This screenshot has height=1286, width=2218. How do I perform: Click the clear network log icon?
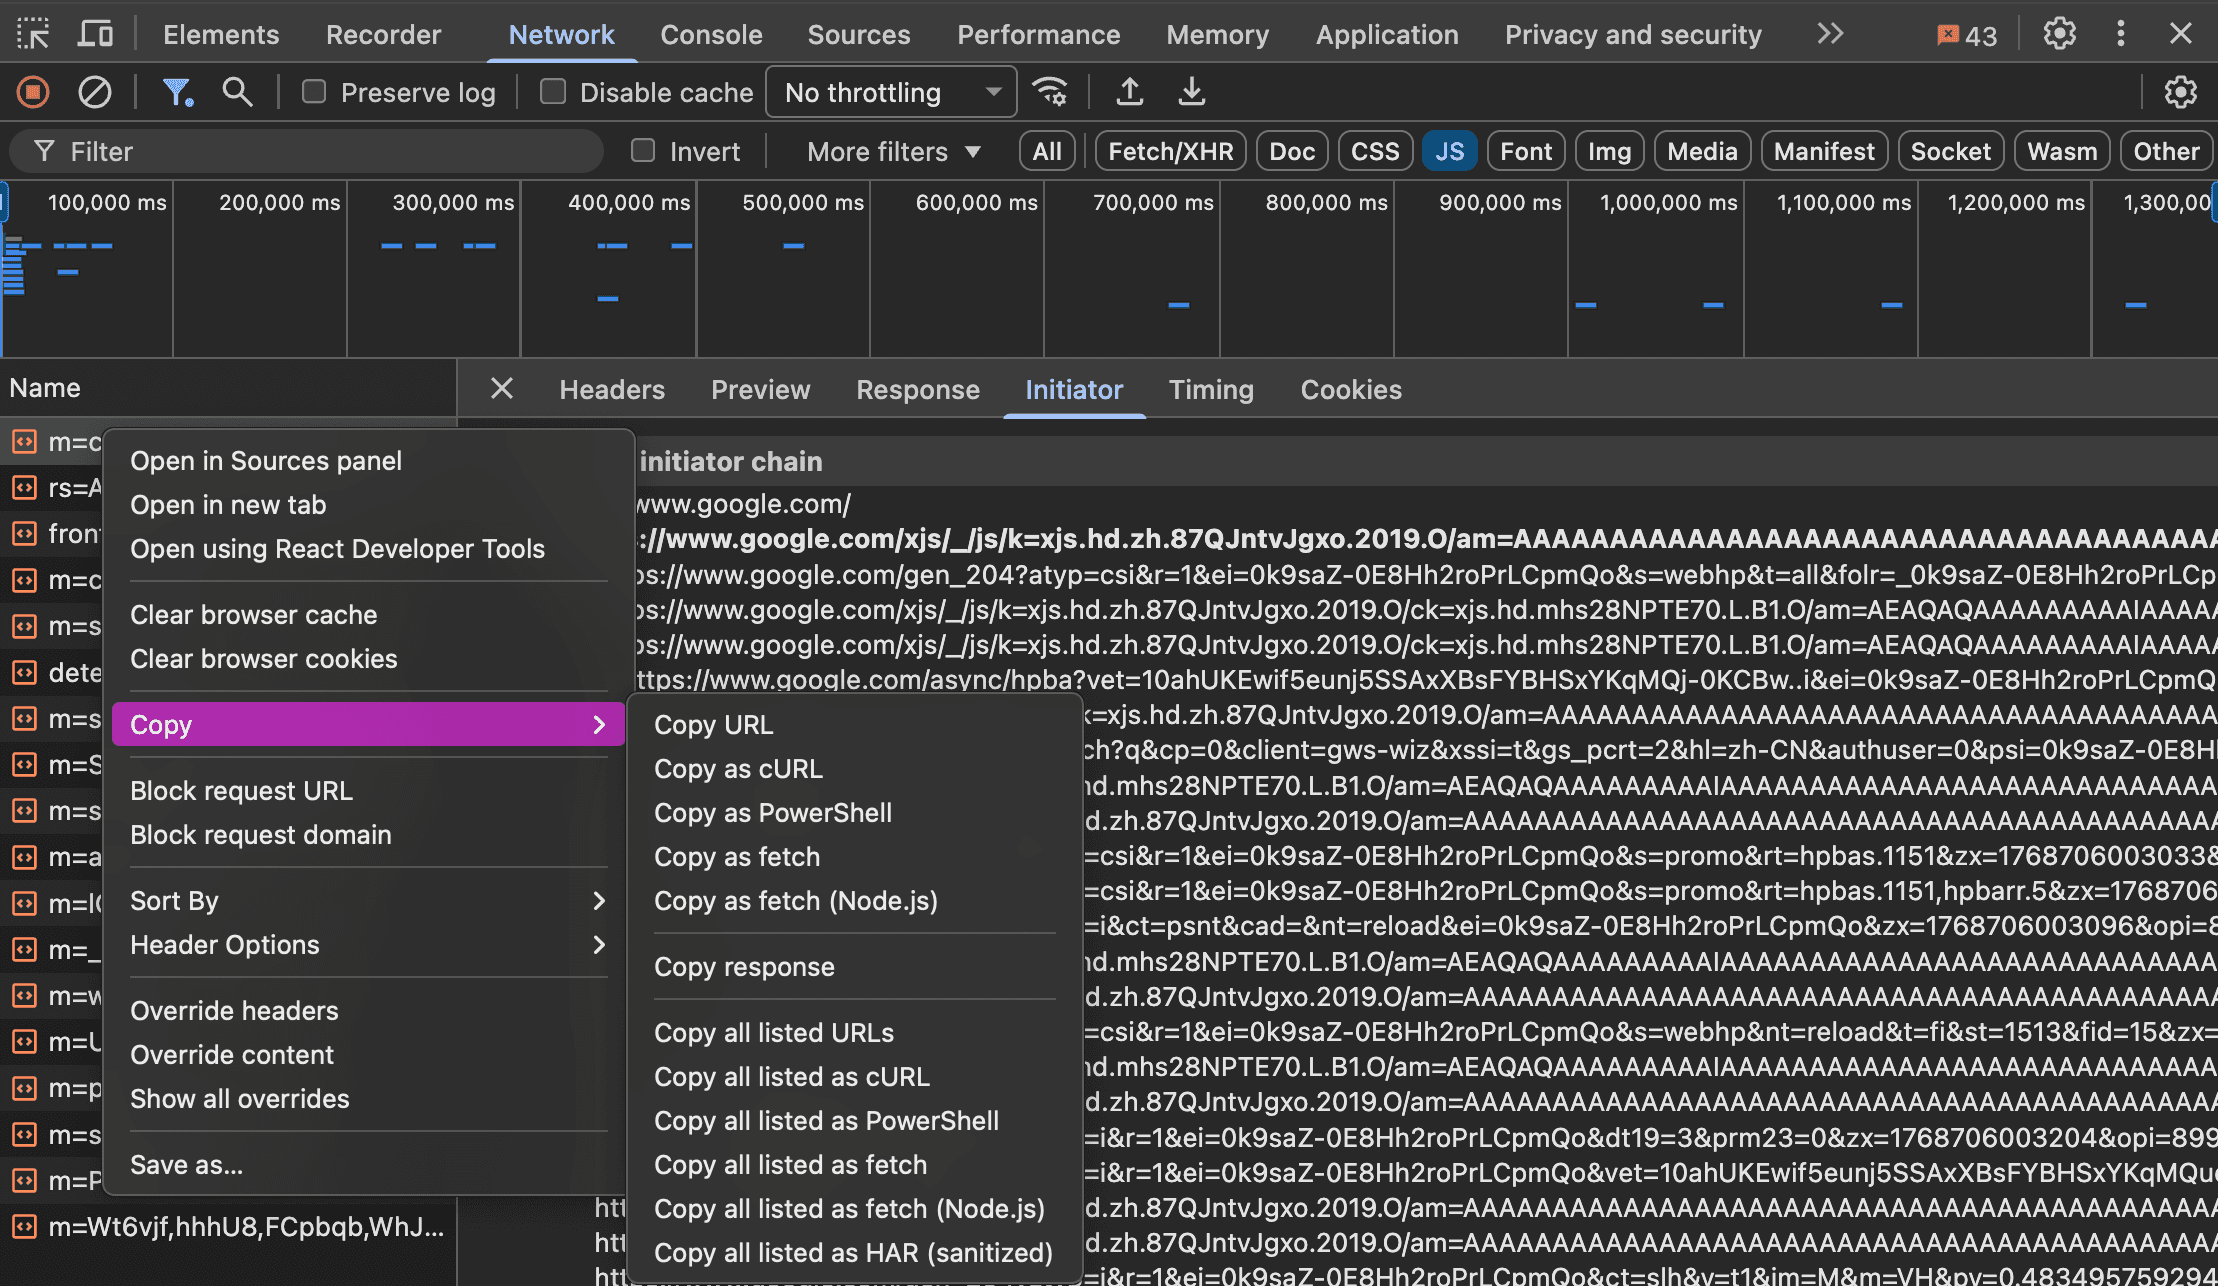[x=95, y=93]
